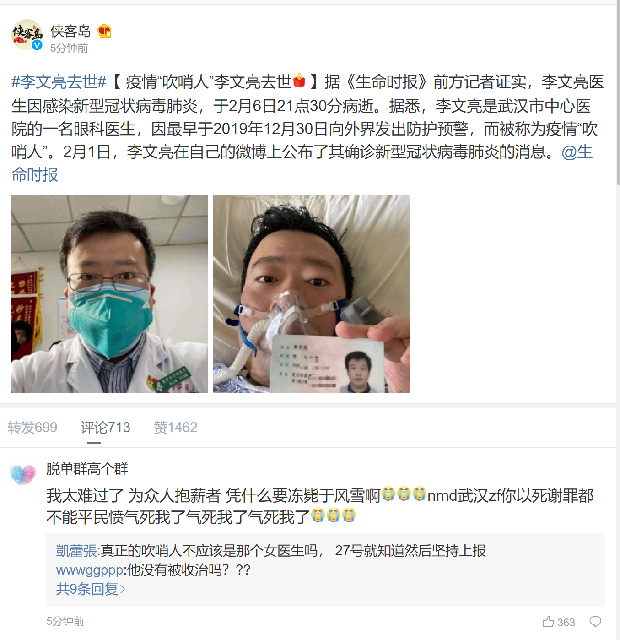This screenshot has width=620, height=640.
Task: Open wwwggppp replier profile link
Action: (89, 570)
